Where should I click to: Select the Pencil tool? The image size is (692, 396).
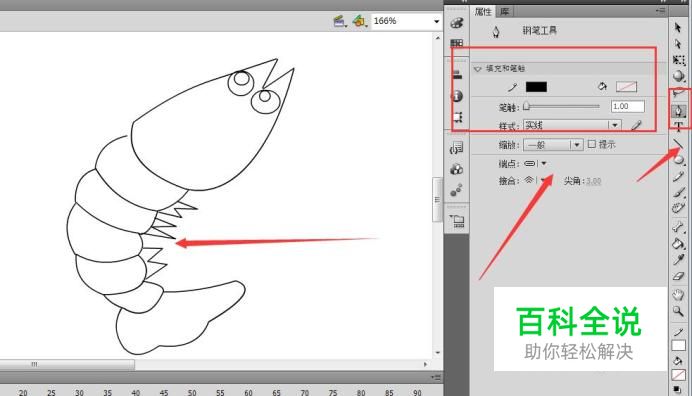(679, 177)
